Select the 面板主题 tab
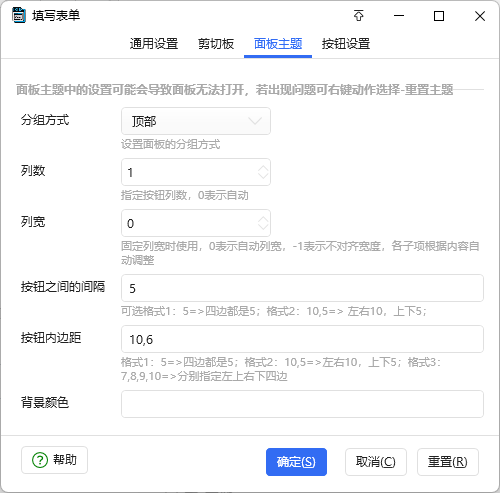The width and height of the screenshot is (500, 493). click(278, 44)
